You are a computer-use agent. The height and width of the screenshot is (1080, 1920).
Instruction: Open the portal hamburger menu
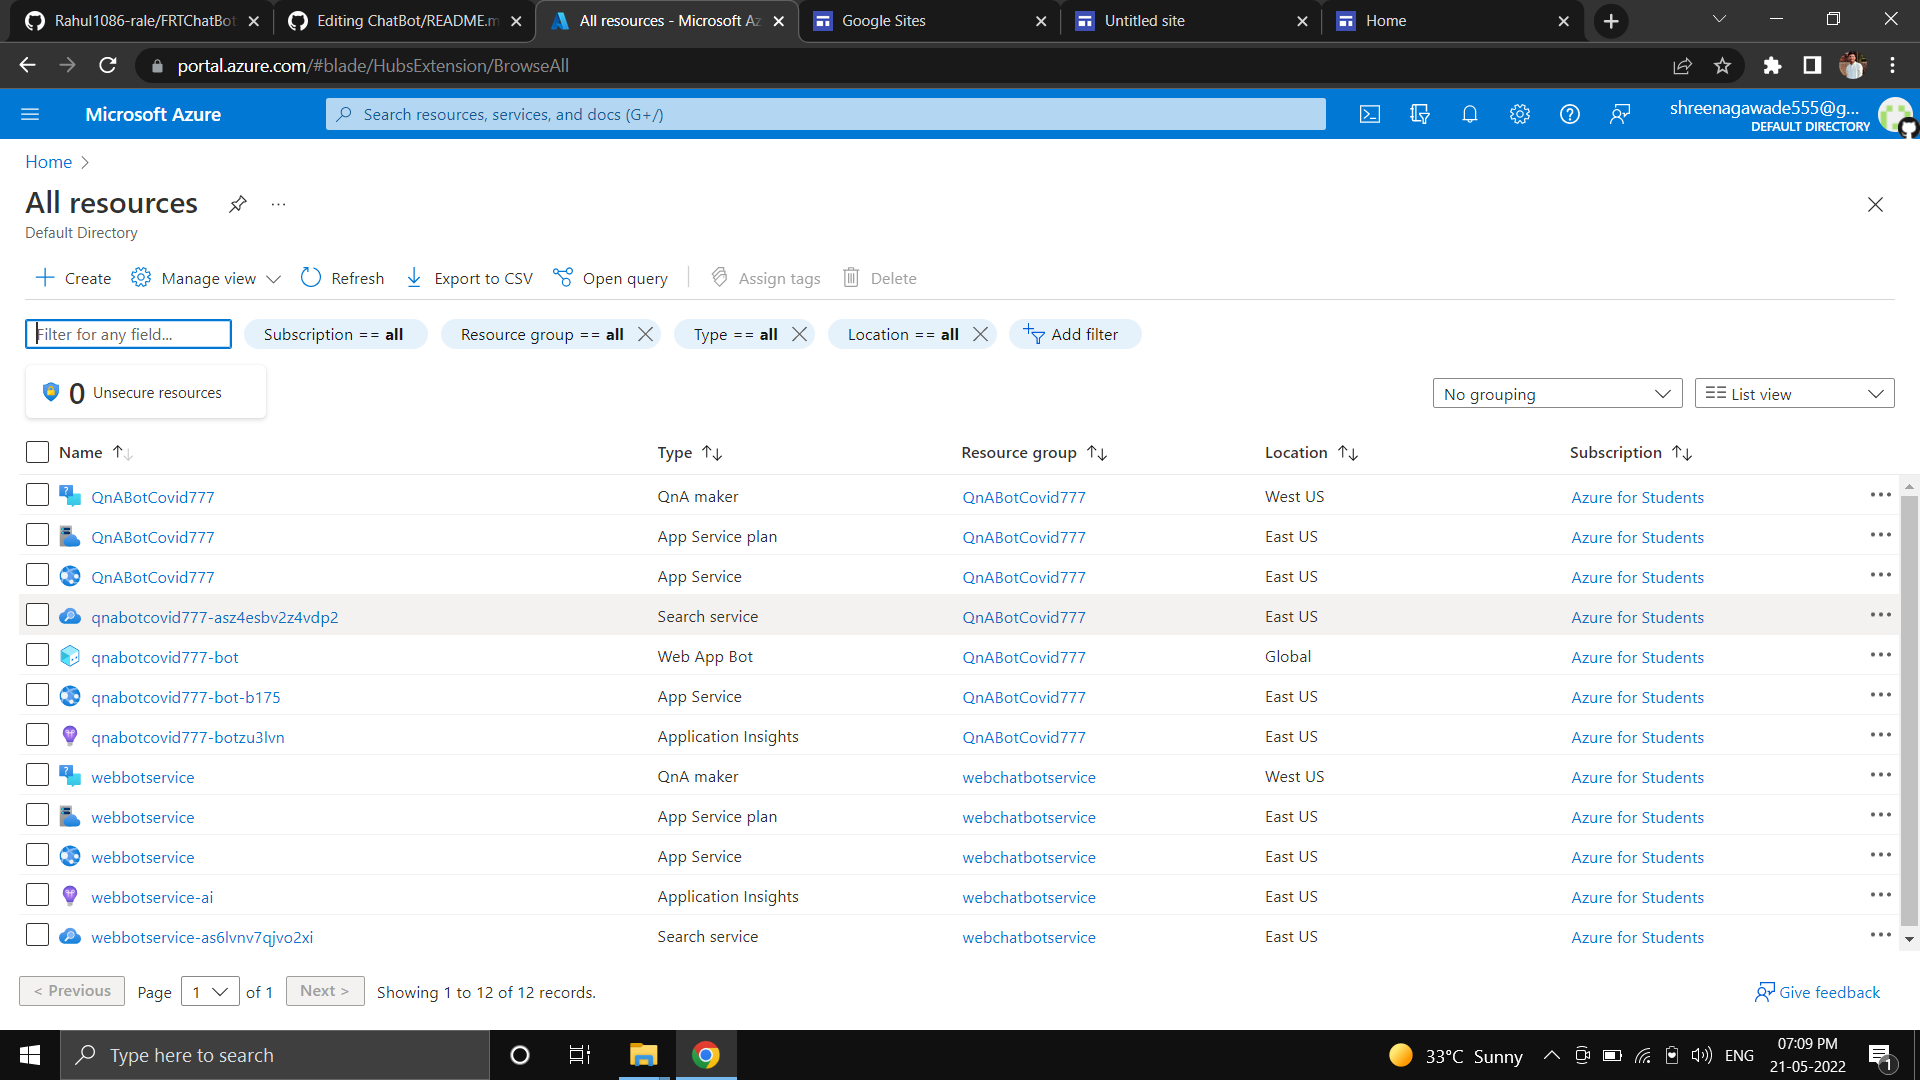[30, 114]
